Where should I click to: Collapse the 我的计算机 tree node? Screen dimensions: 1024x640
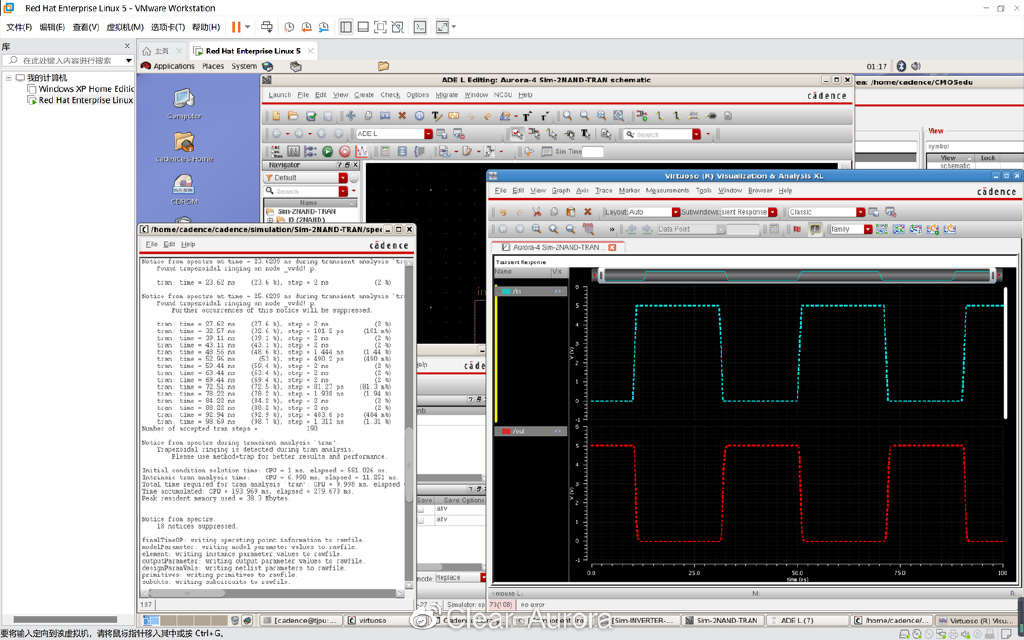[9, 77]
